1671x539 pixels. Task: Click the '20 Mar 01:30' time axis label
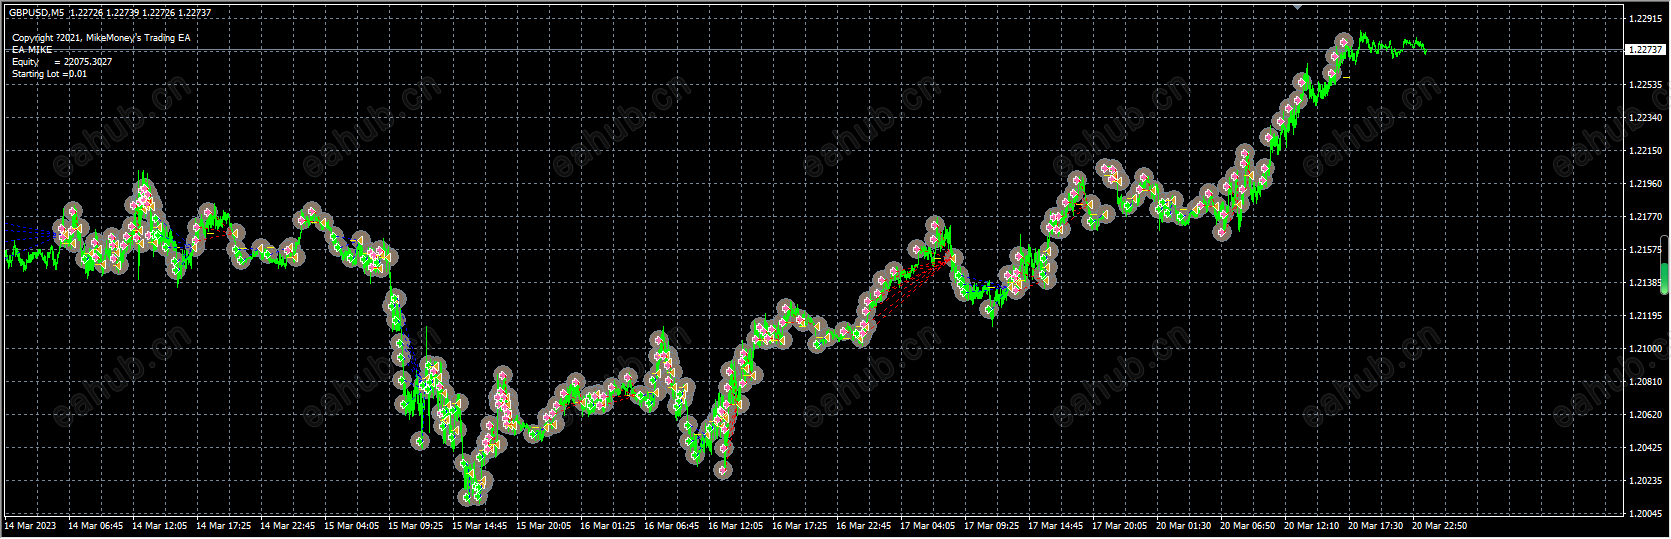[1185, 526]
